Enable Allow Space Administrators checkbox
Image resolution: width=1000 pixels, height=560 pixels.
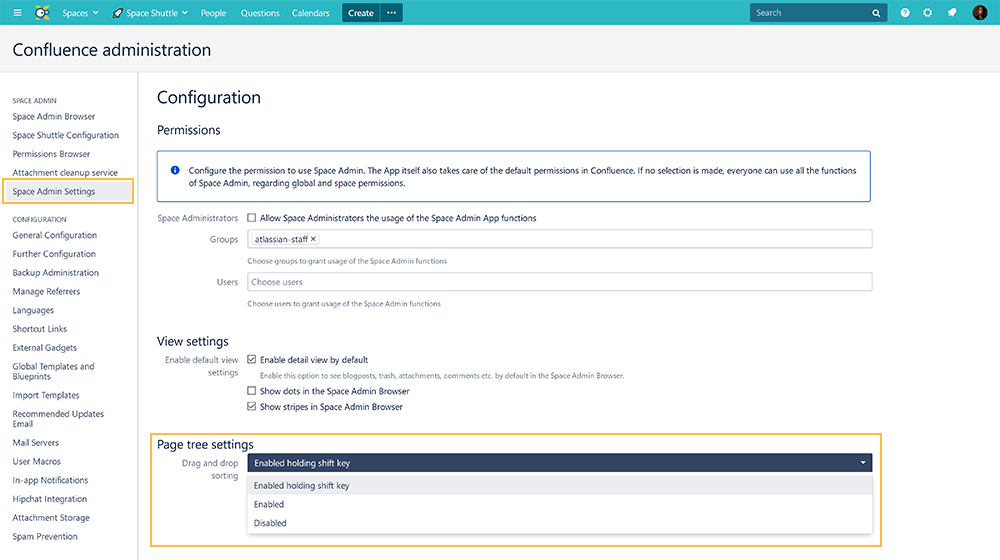[x=251, y=218]
